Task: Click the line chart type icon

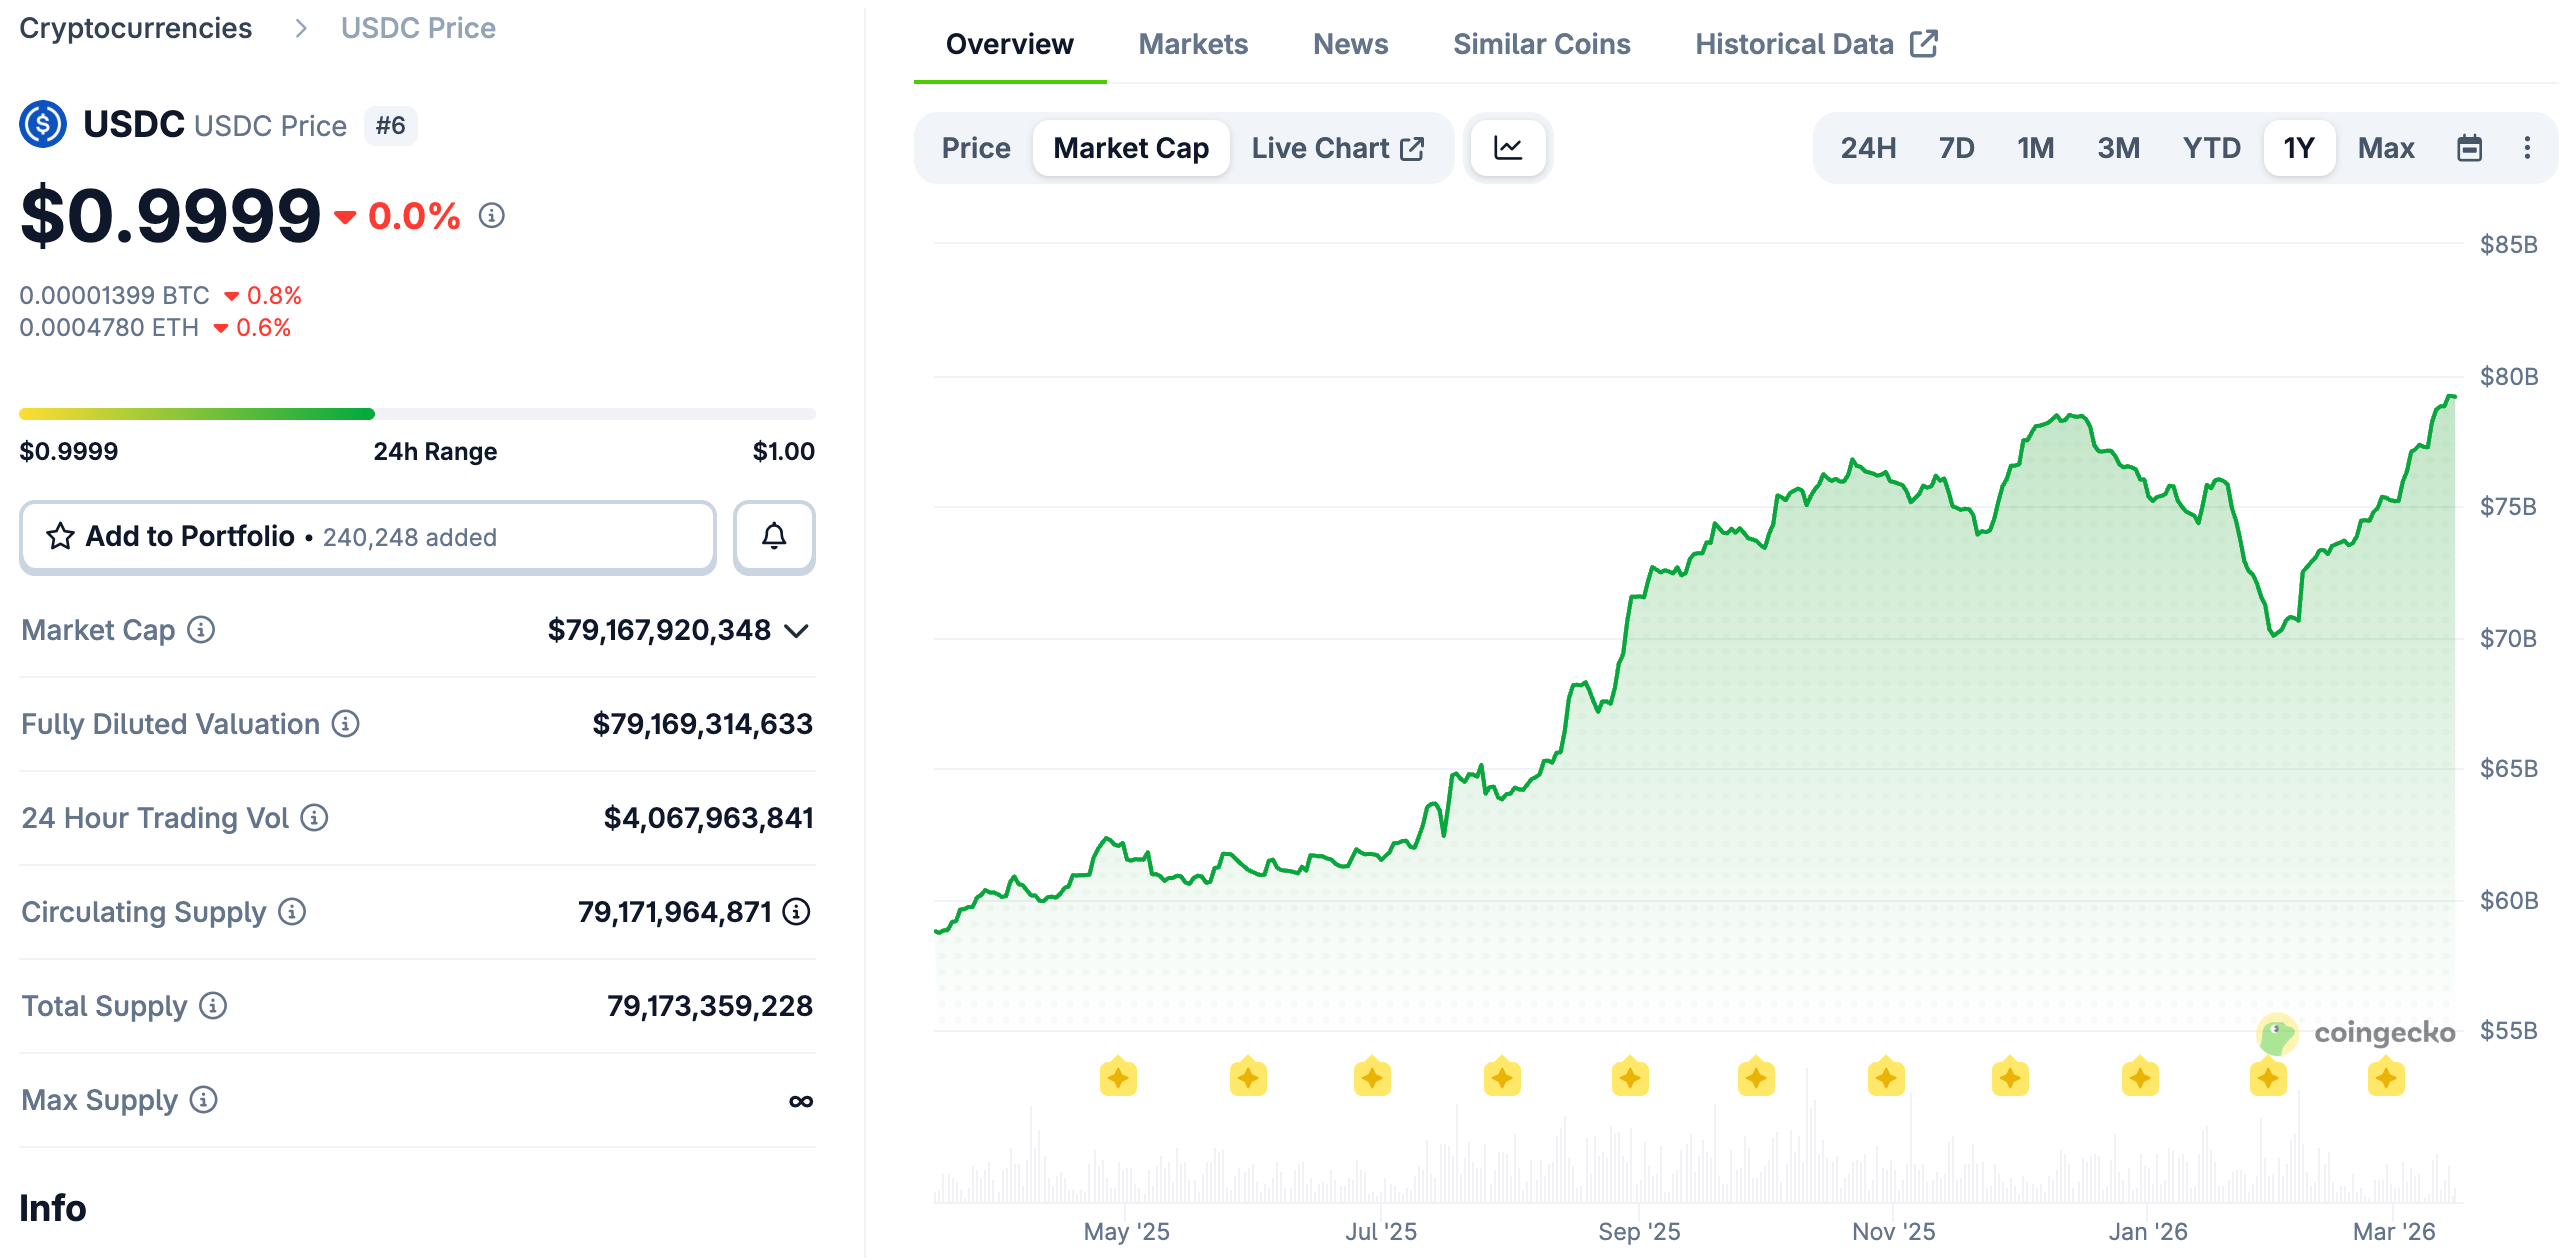Action: (x=1507, y=148)
